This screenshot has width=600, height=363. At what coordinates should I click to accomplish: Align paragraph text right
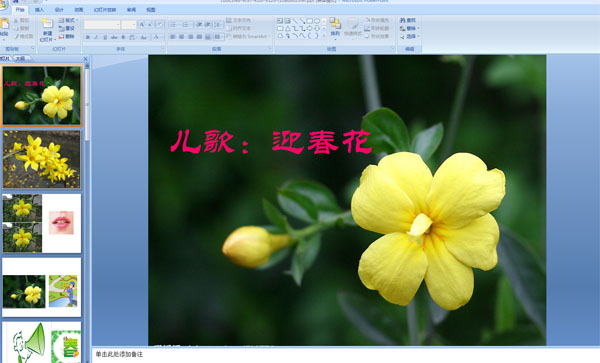(x=191, y=37)
